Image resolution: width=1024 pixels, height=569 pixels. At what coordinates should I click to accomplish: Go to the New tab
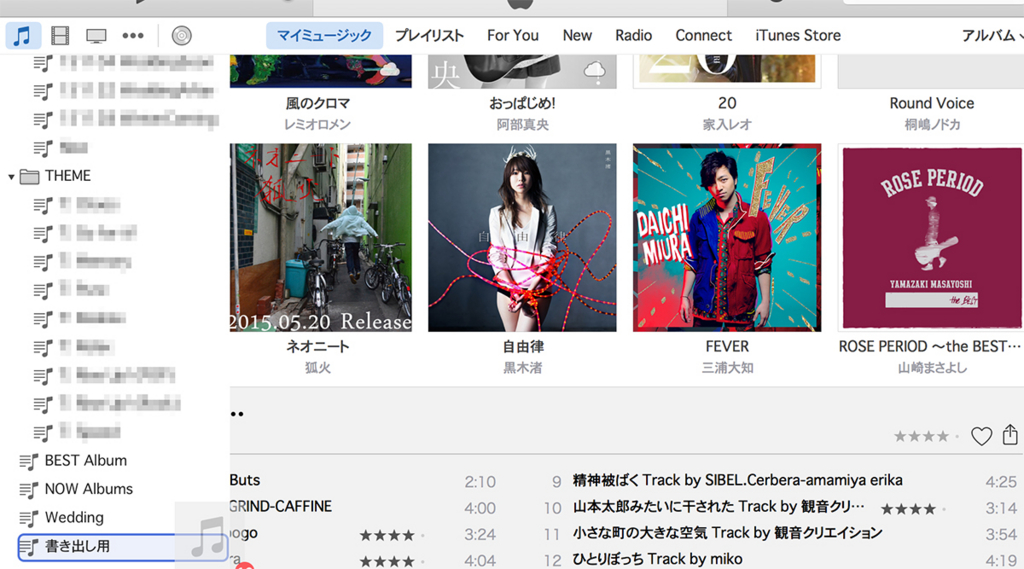tap(577, 35)
